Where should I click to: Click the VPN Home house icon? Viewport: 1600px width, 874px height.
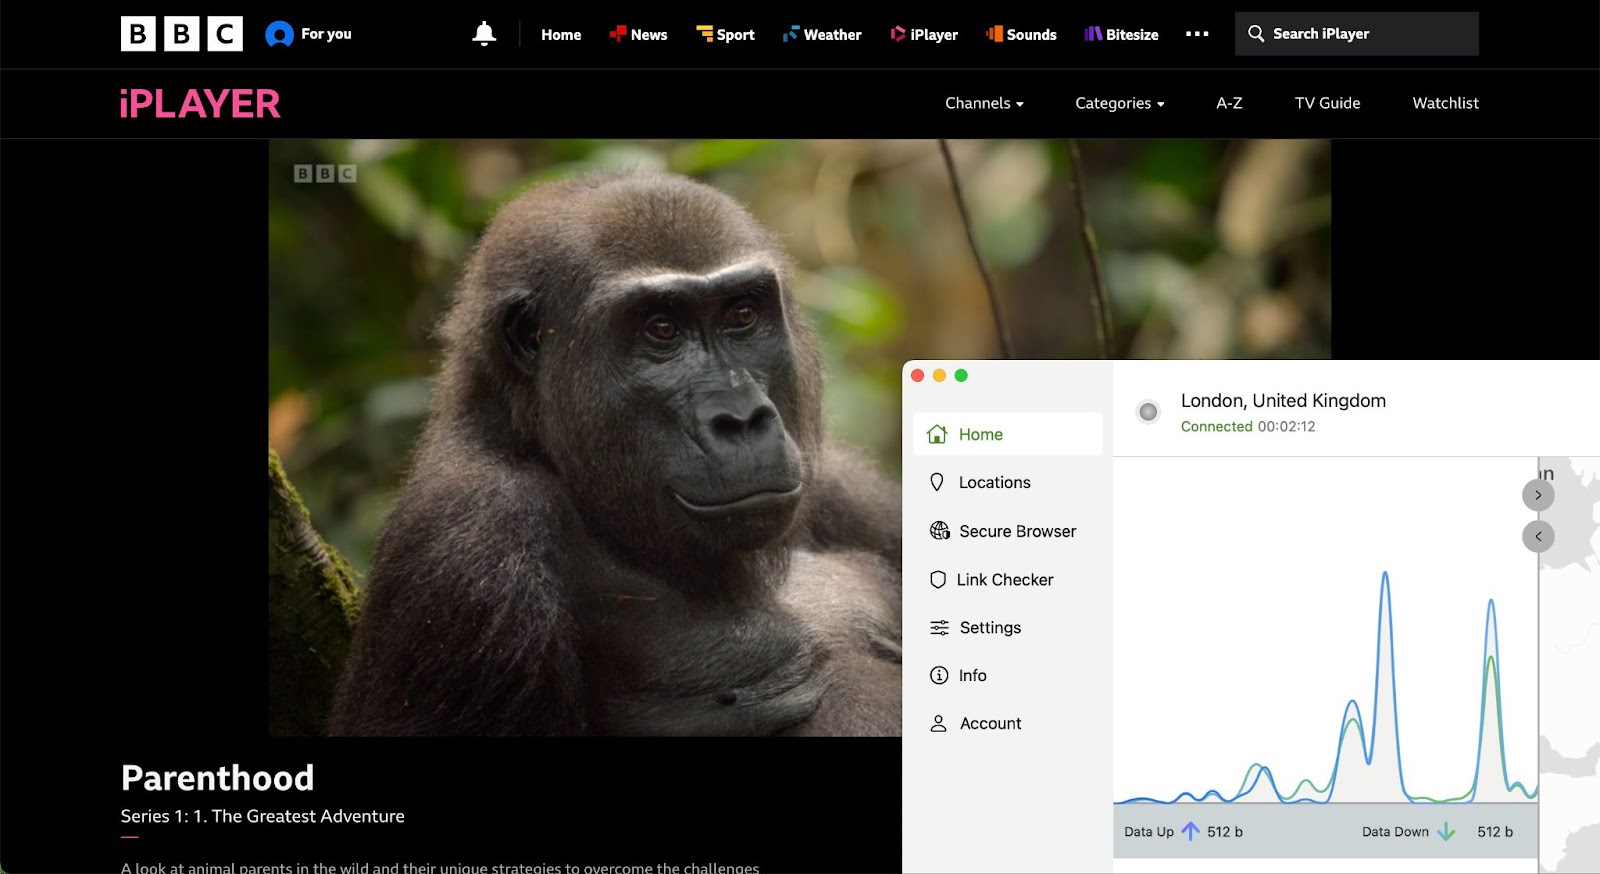tap(937, 434)
